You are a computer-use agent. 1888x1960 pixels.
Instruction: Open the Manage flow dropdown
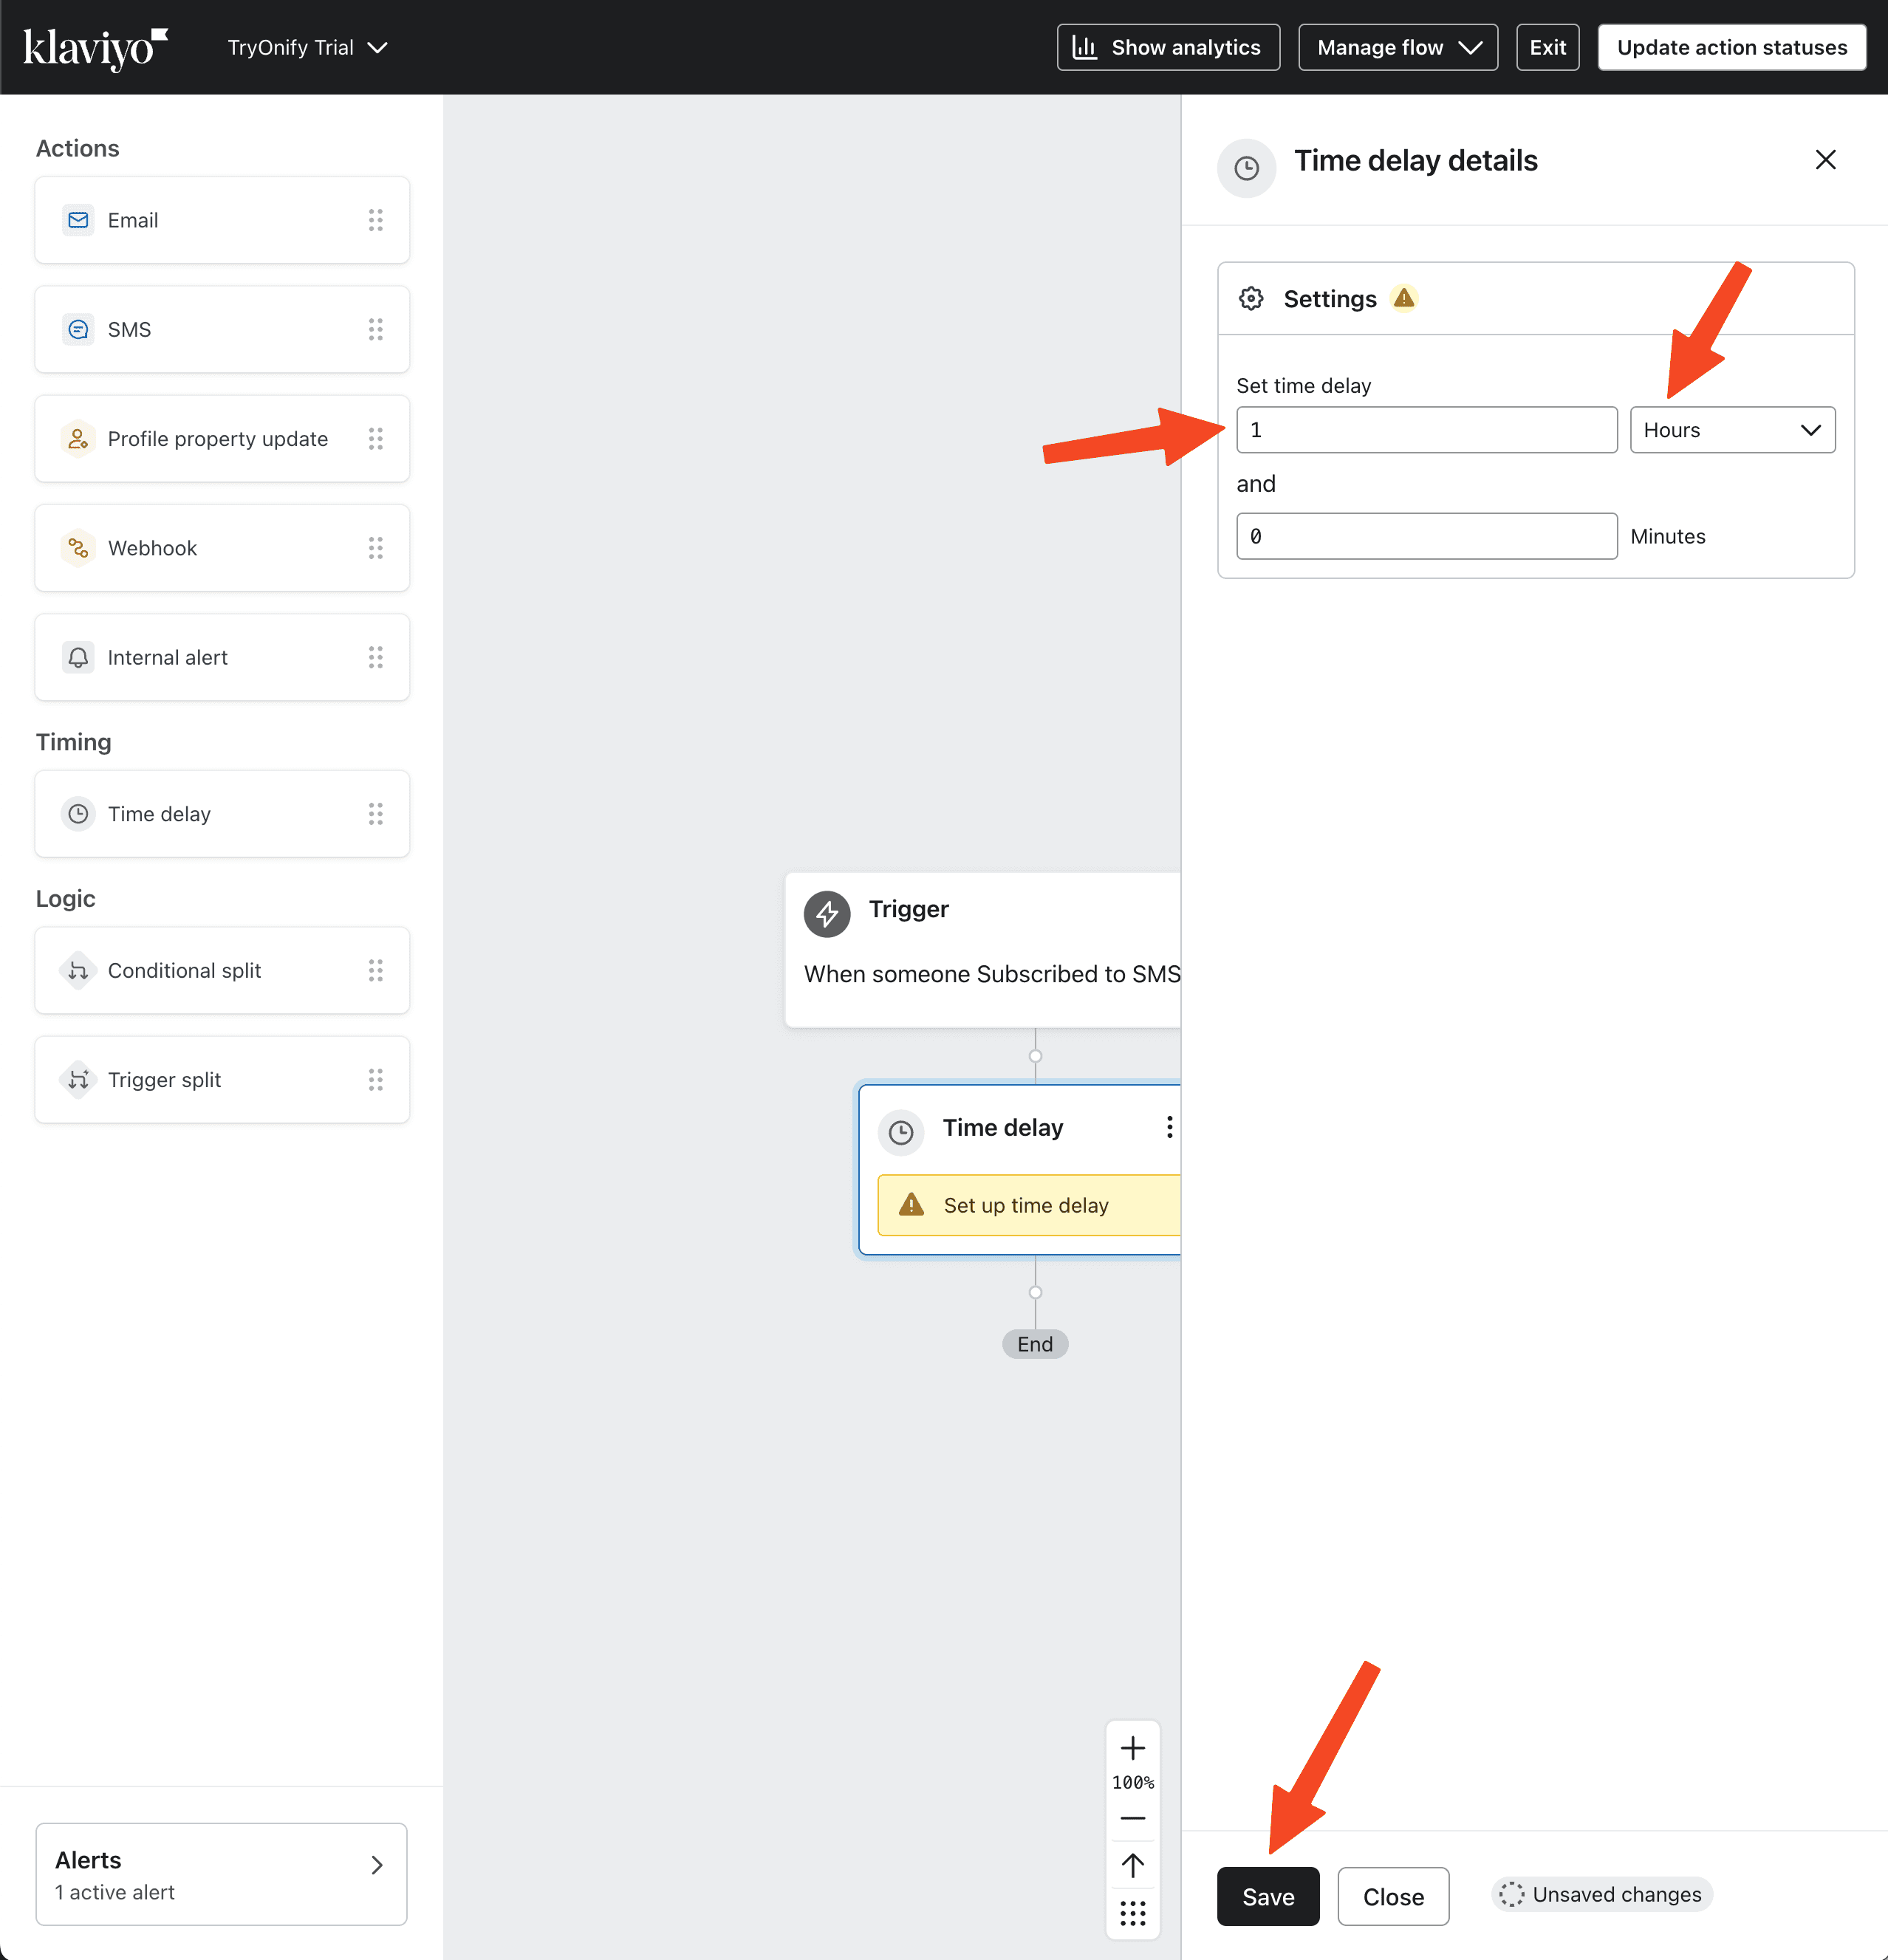1397,48
